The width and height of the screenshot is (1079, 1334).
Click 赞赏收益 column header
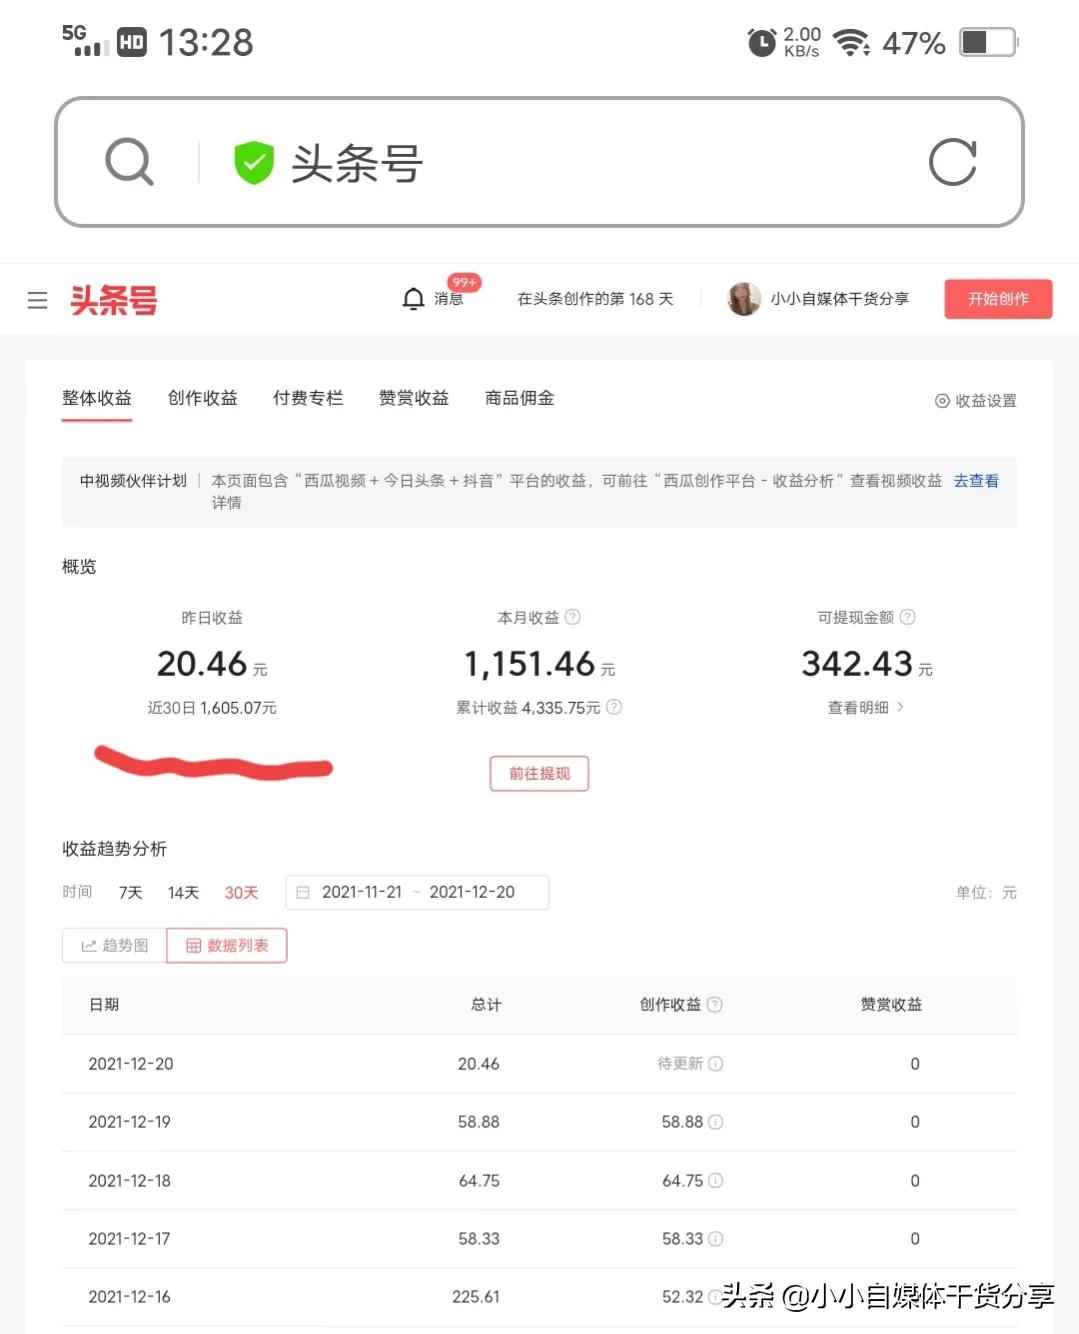click(x=892, y=1005)
